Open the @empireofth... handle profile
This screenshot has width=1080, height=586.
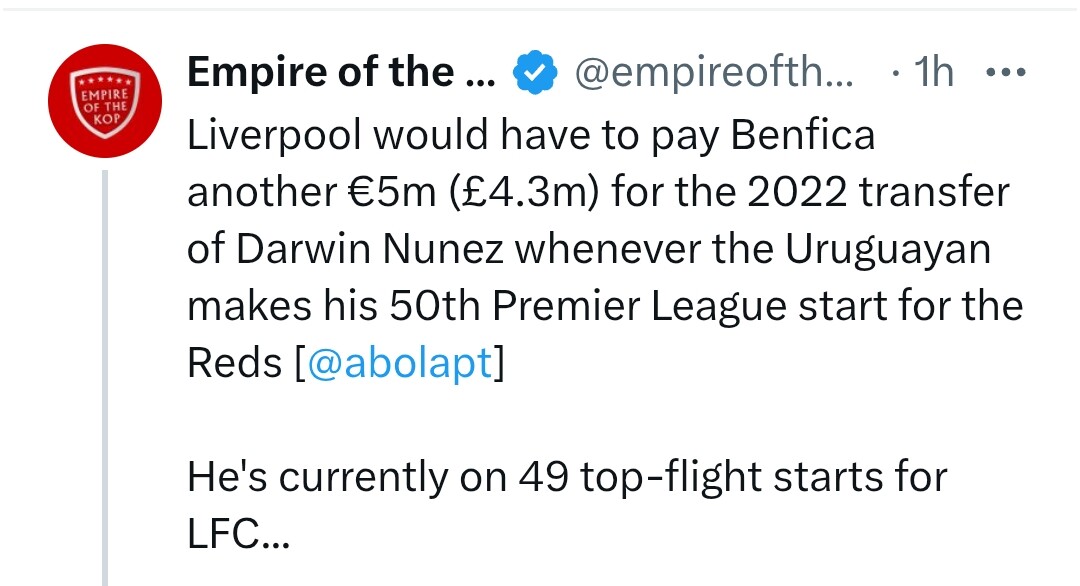tap(714, 72)
